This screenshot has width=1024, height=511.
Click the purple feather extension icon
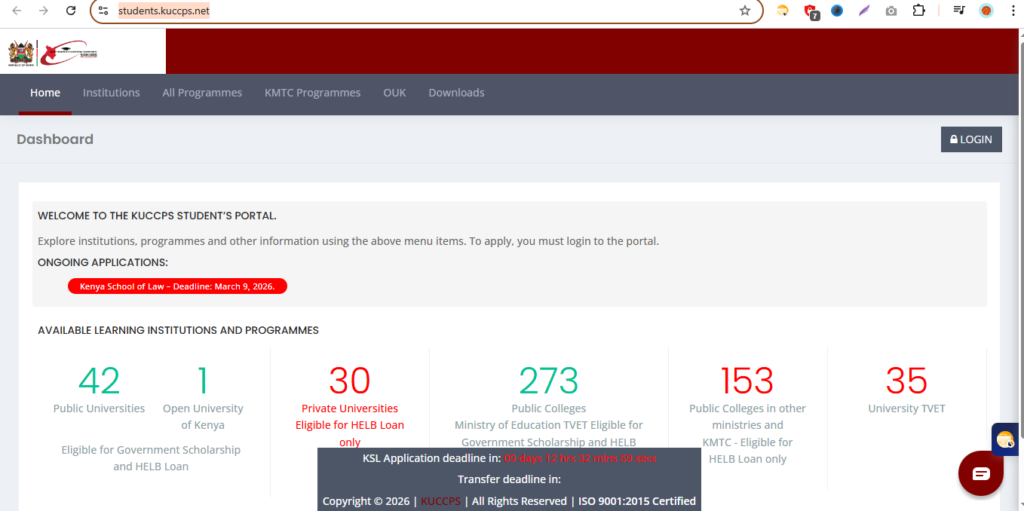click(864, 11)
